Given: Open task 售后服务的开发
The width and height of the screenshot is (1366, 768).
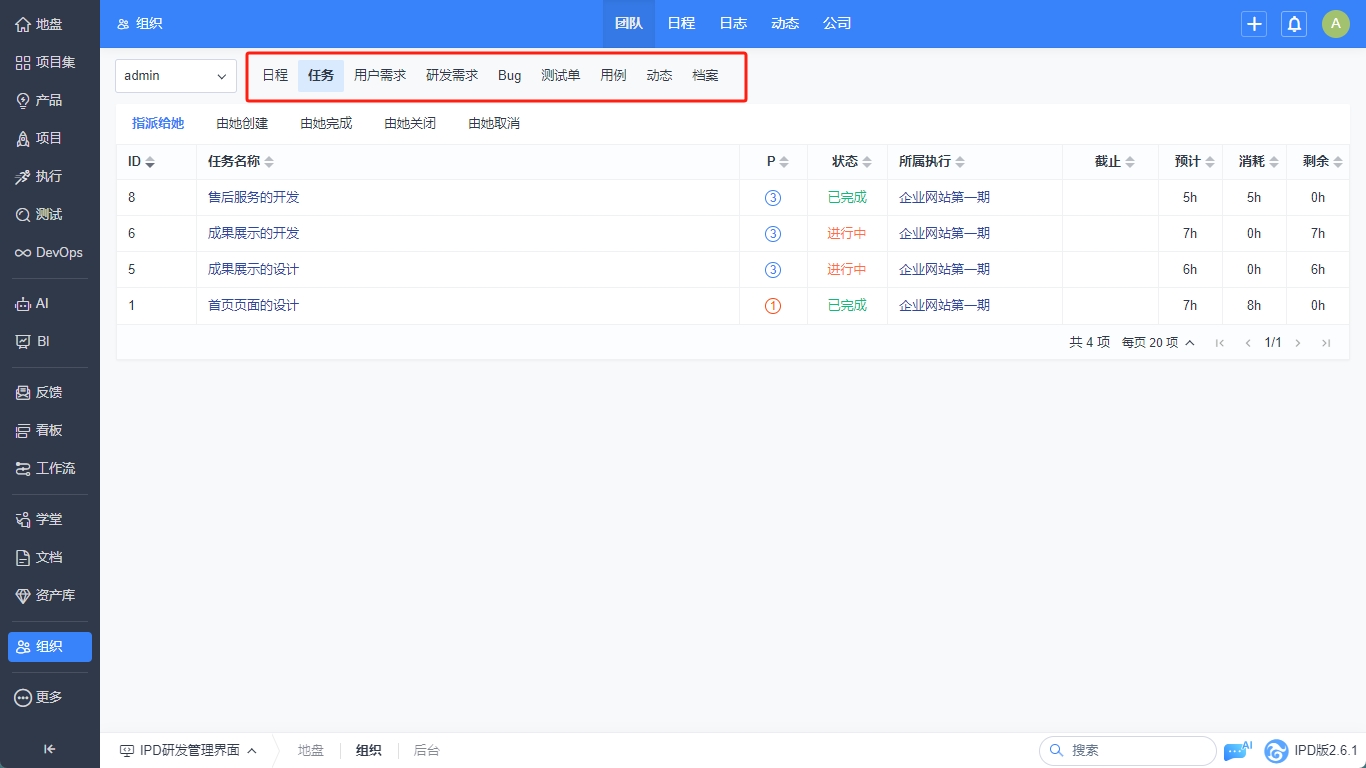Looking at the screenshot, I should [x=253, y=198].
